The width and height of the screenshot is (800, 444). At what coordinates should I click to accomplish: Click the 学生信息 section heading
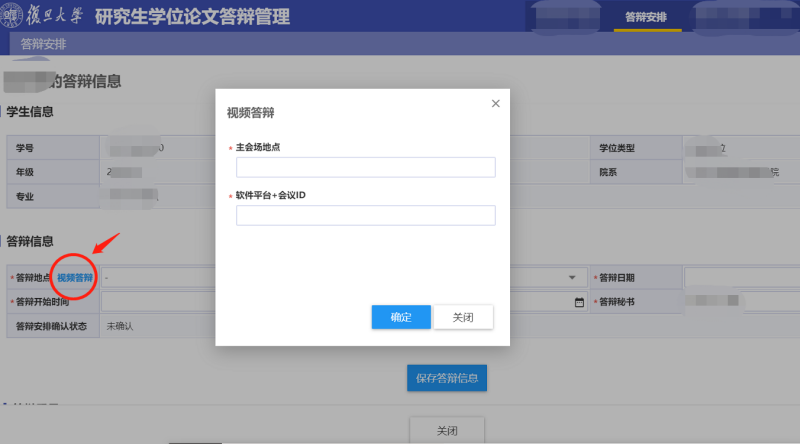(31, 112)
